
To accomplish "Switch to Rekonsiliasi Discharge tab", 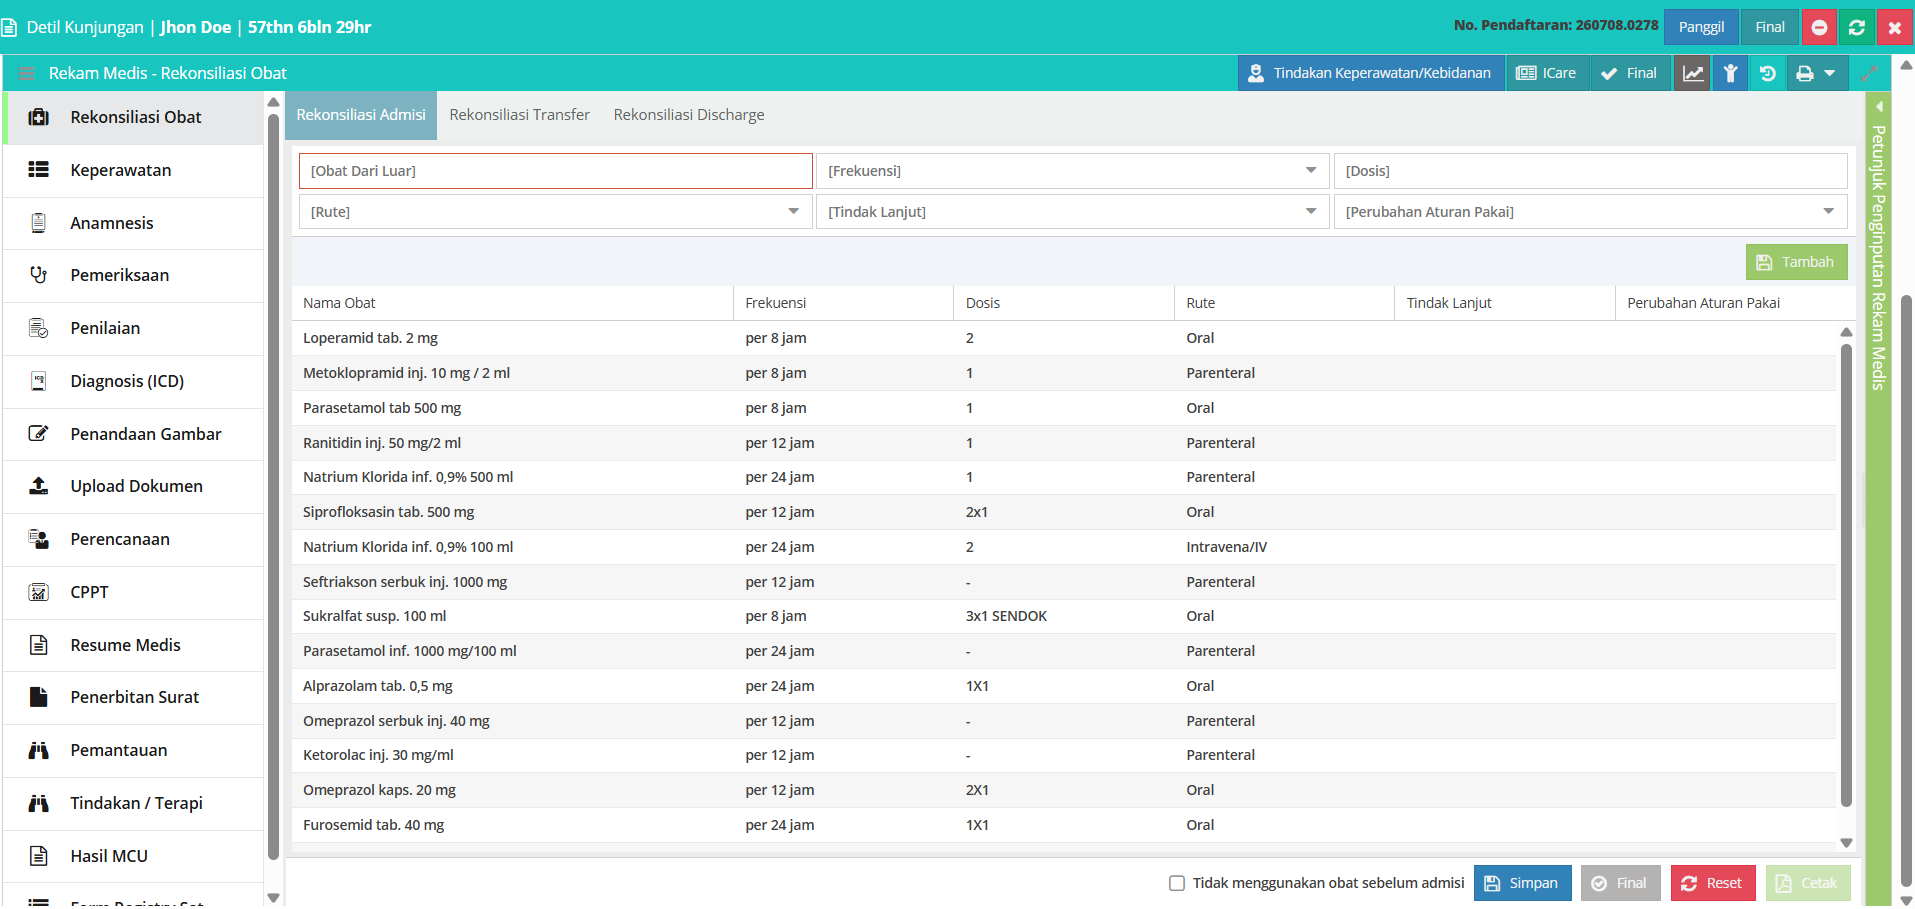I will coord(689,115).
